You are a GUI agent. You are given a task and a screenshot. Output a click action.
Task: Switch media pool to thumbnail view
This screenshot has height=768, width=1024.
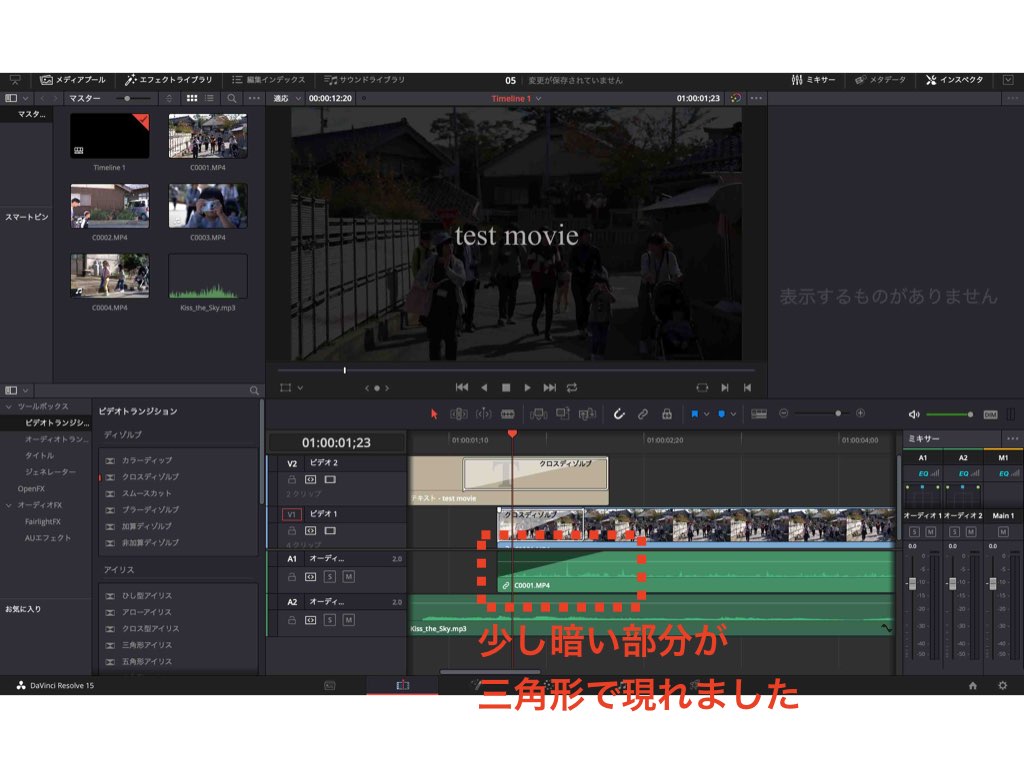click(192, 99)
